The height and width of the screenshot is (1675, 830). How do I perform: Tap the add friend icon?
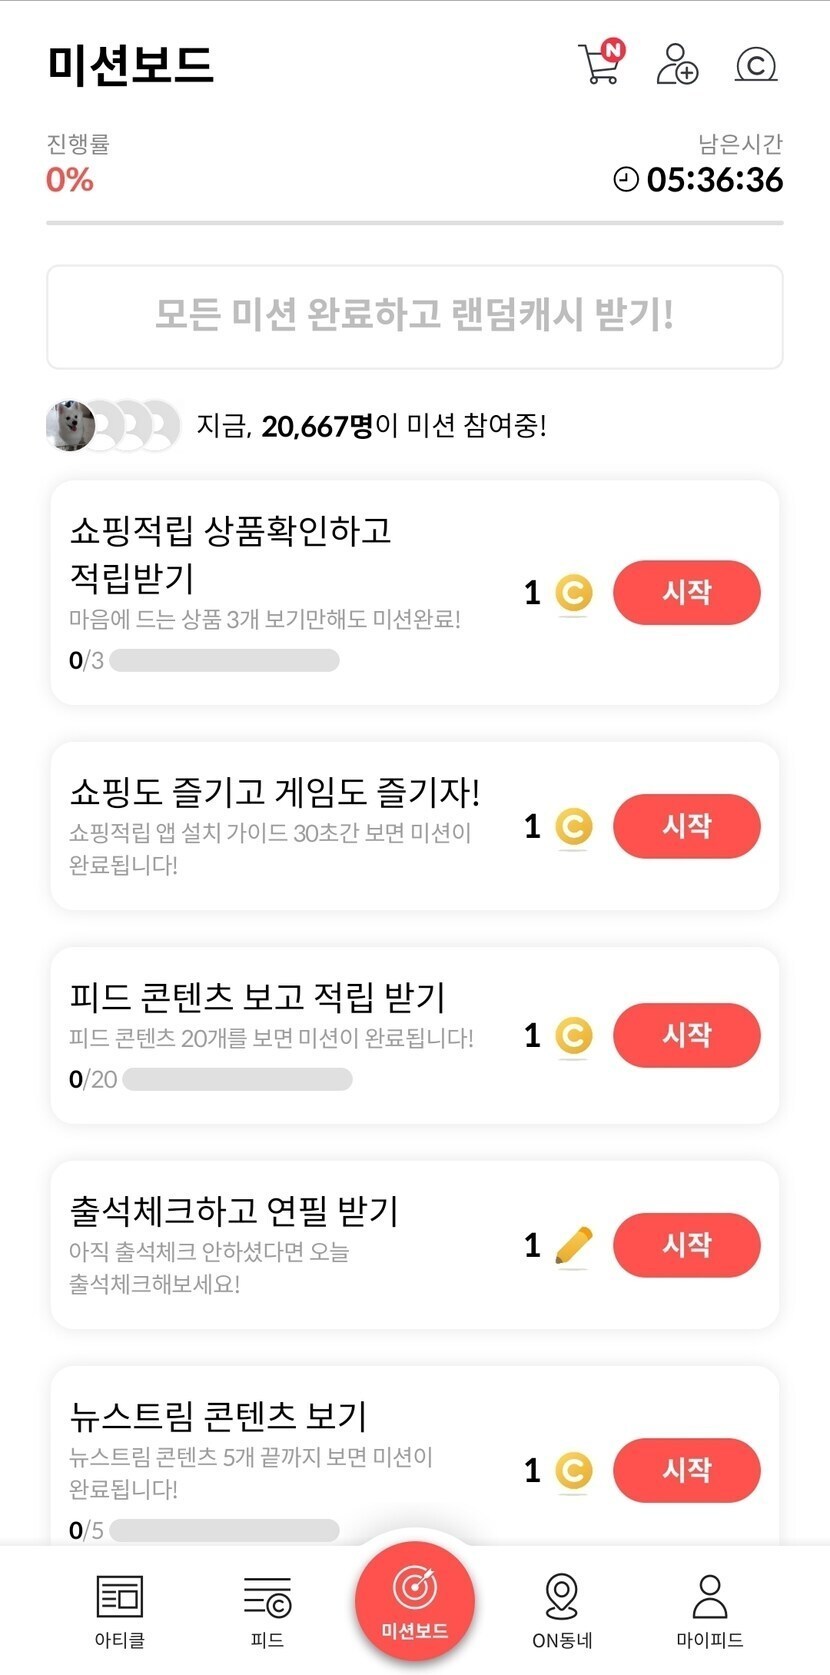pyautogui.click(x=677, y=64)
